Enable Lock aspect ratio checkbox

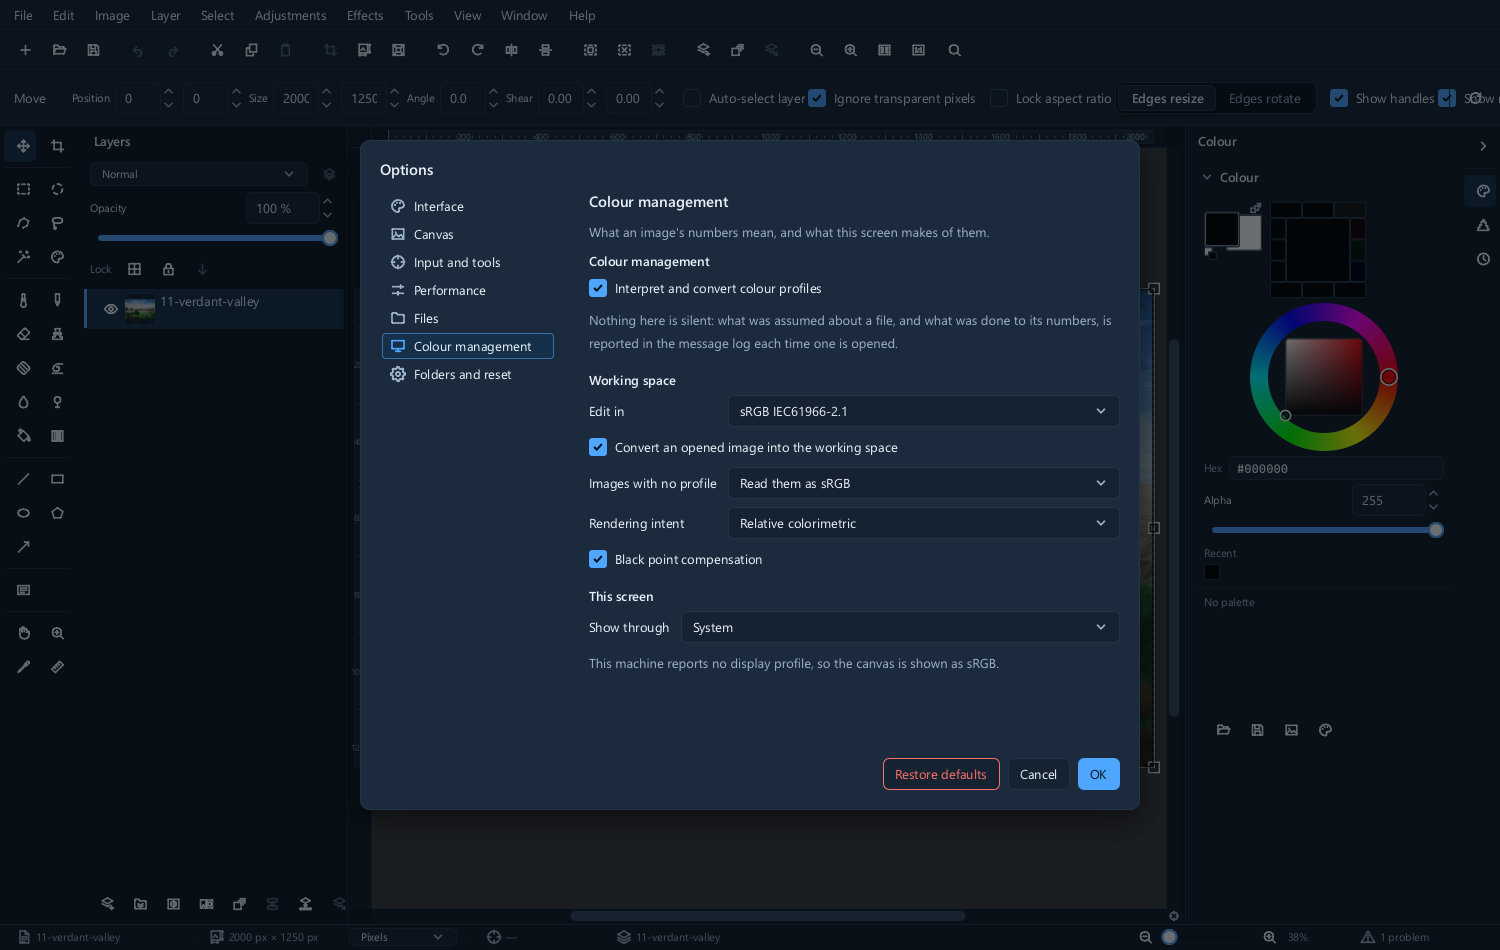[x=999, y=98]
